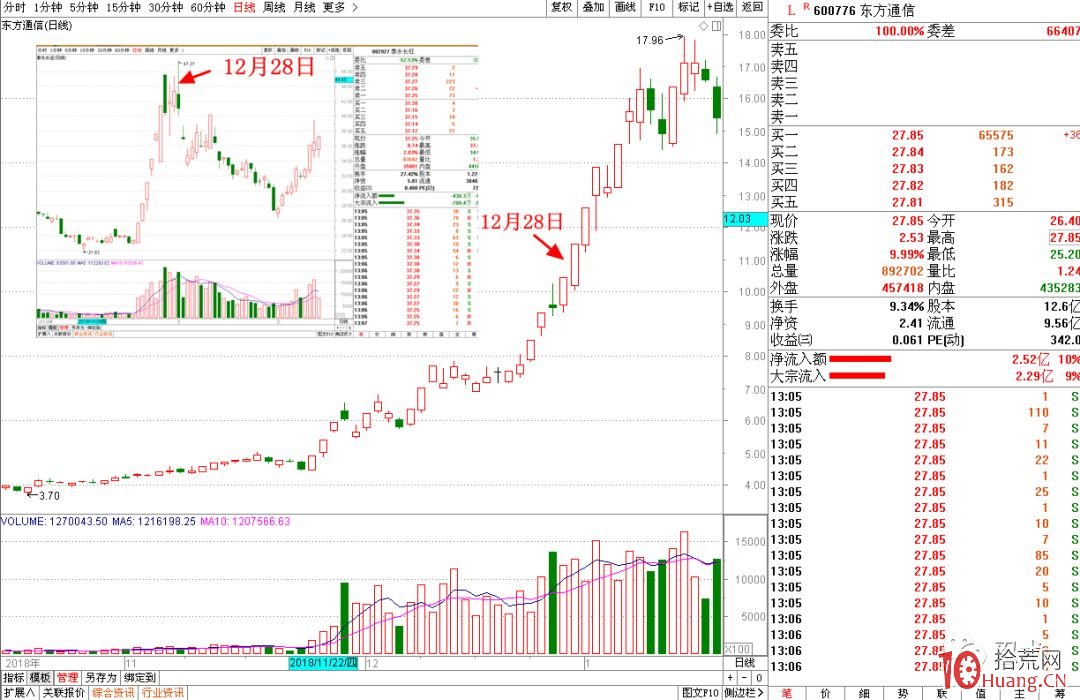Select the 30分钟 period
This screenshot has height=700, width=1080.
click(165, 8)
